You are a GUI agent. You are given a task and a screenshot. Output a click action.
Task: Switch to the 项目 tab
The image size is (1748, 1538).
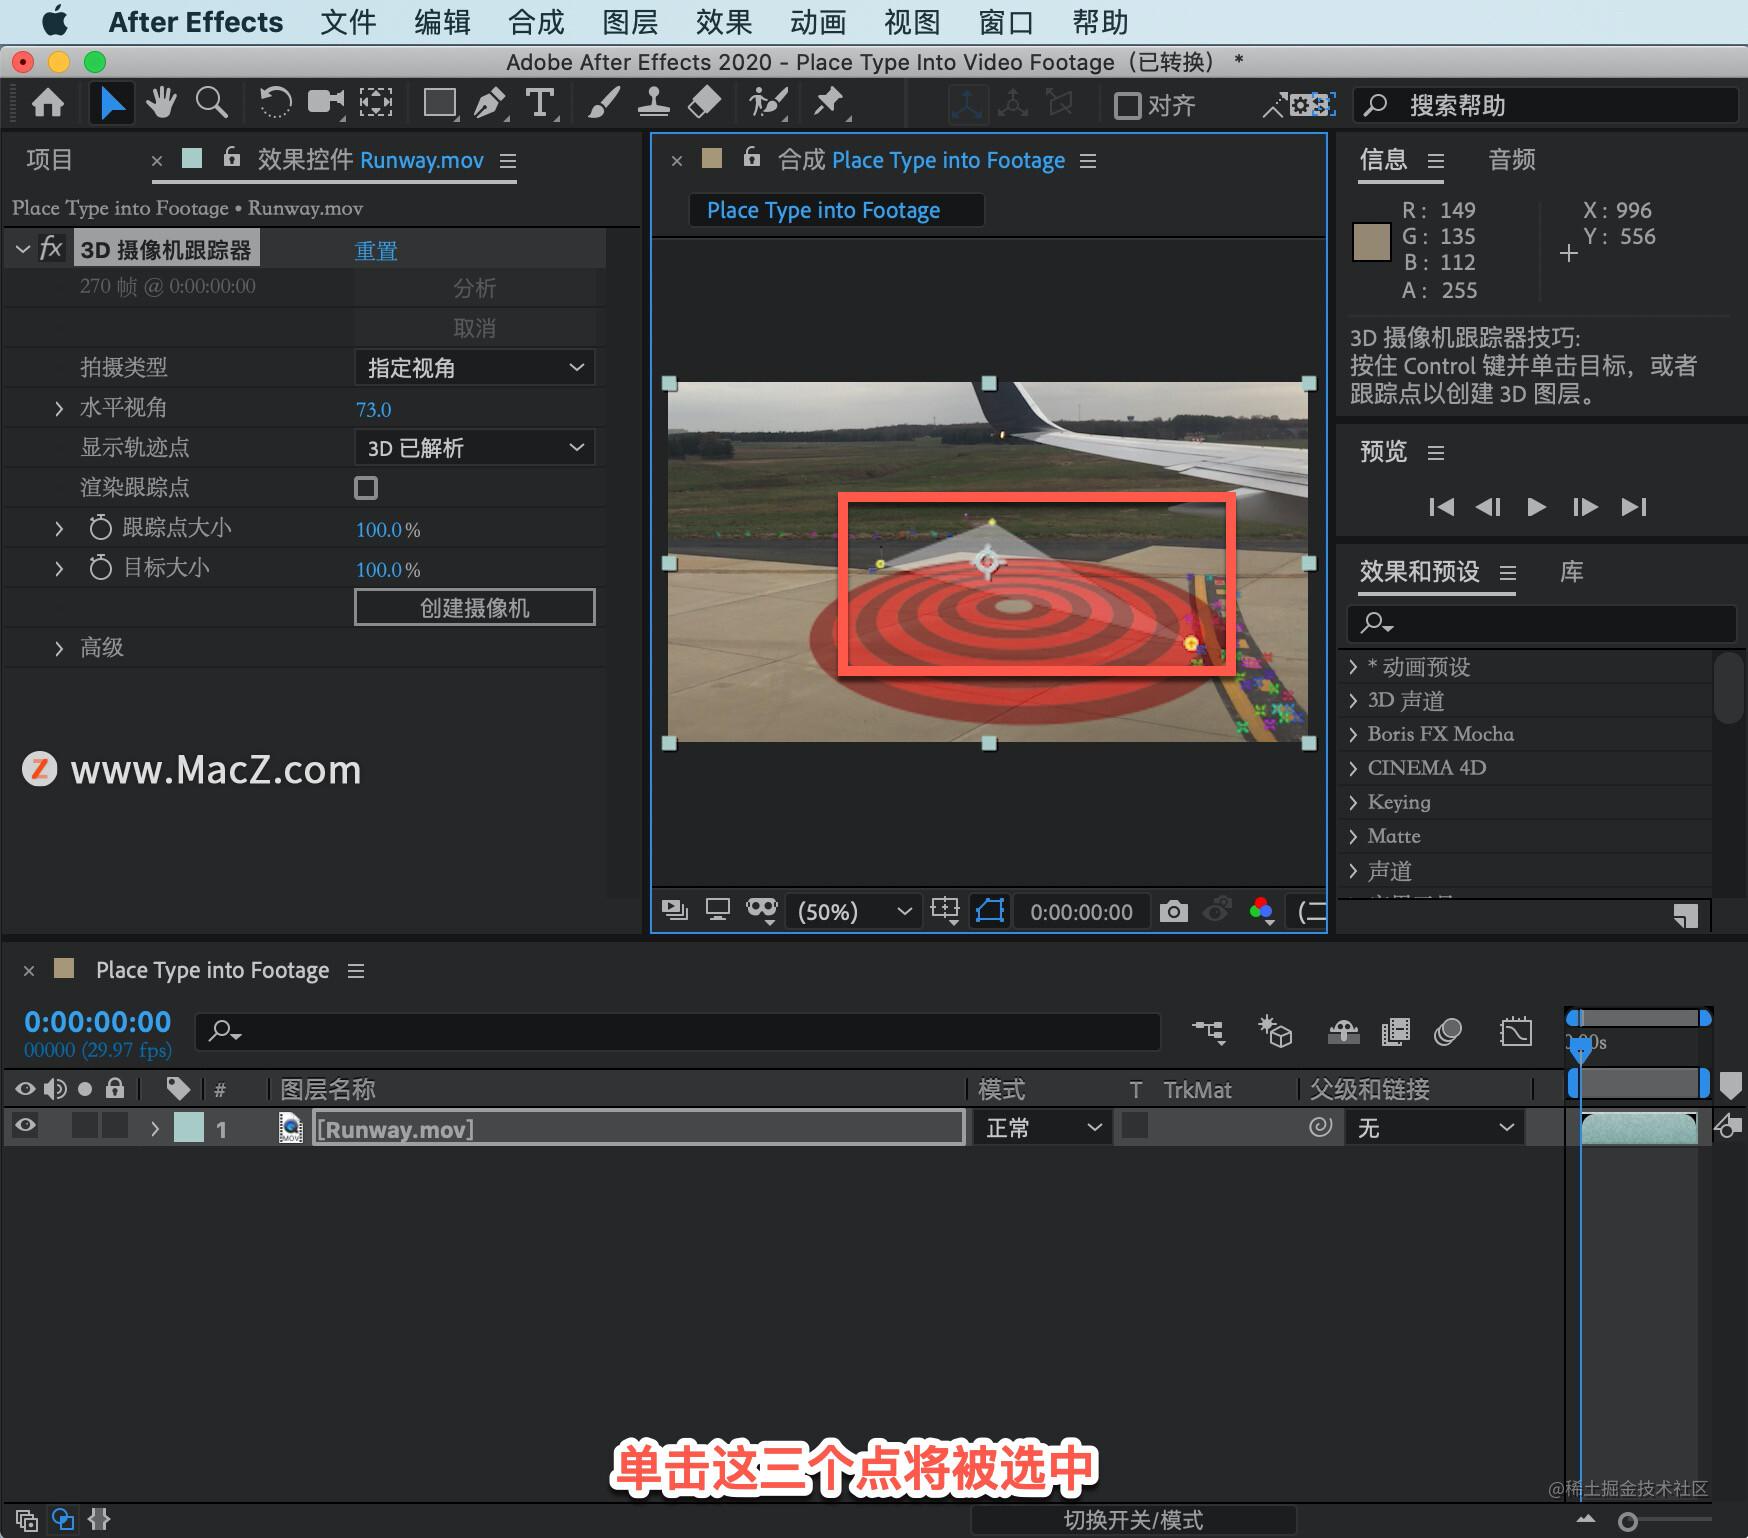pos(49,160)
